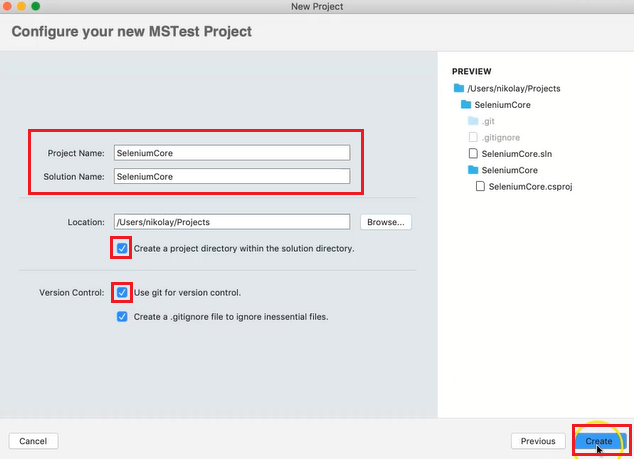Toggle Create a project directory checkbox

pos(122,248)
